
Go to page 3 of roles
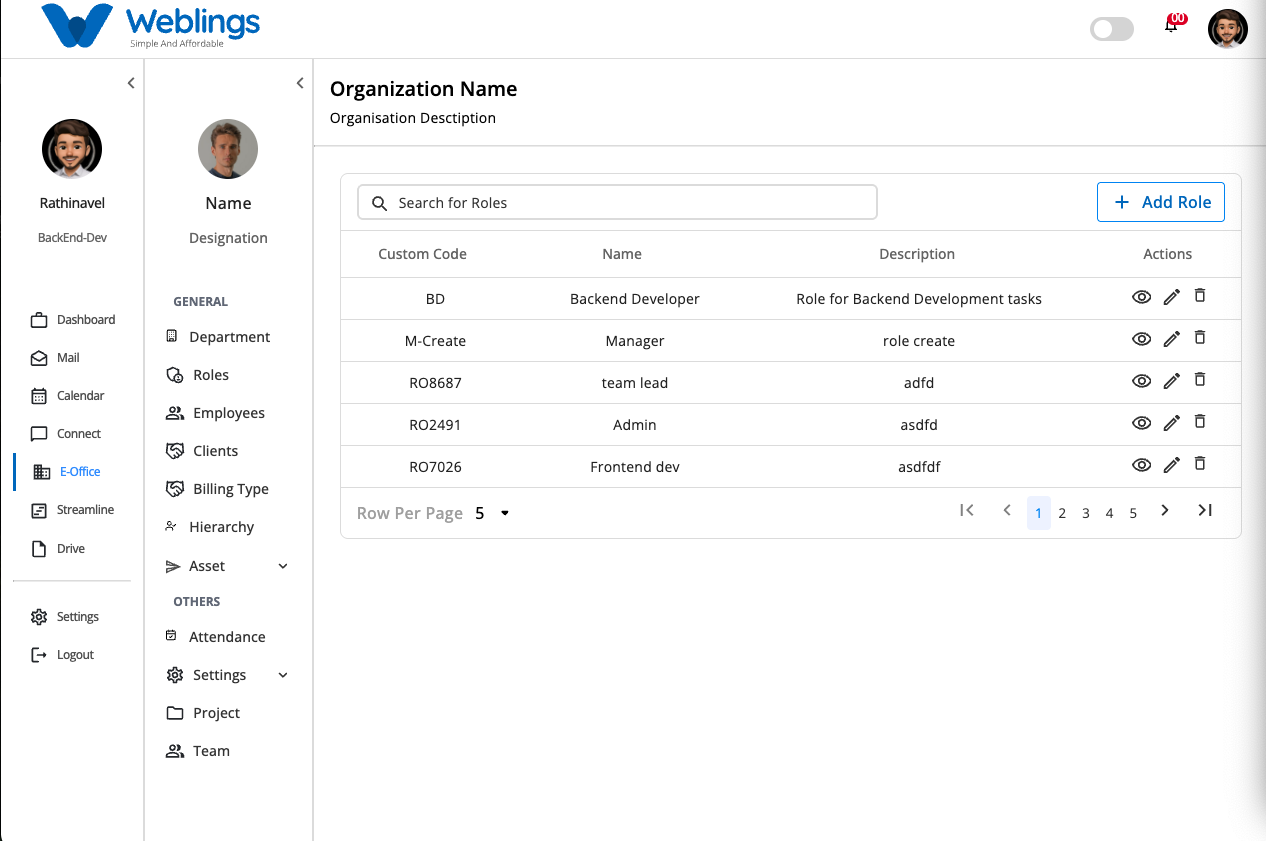point(1086,513)
